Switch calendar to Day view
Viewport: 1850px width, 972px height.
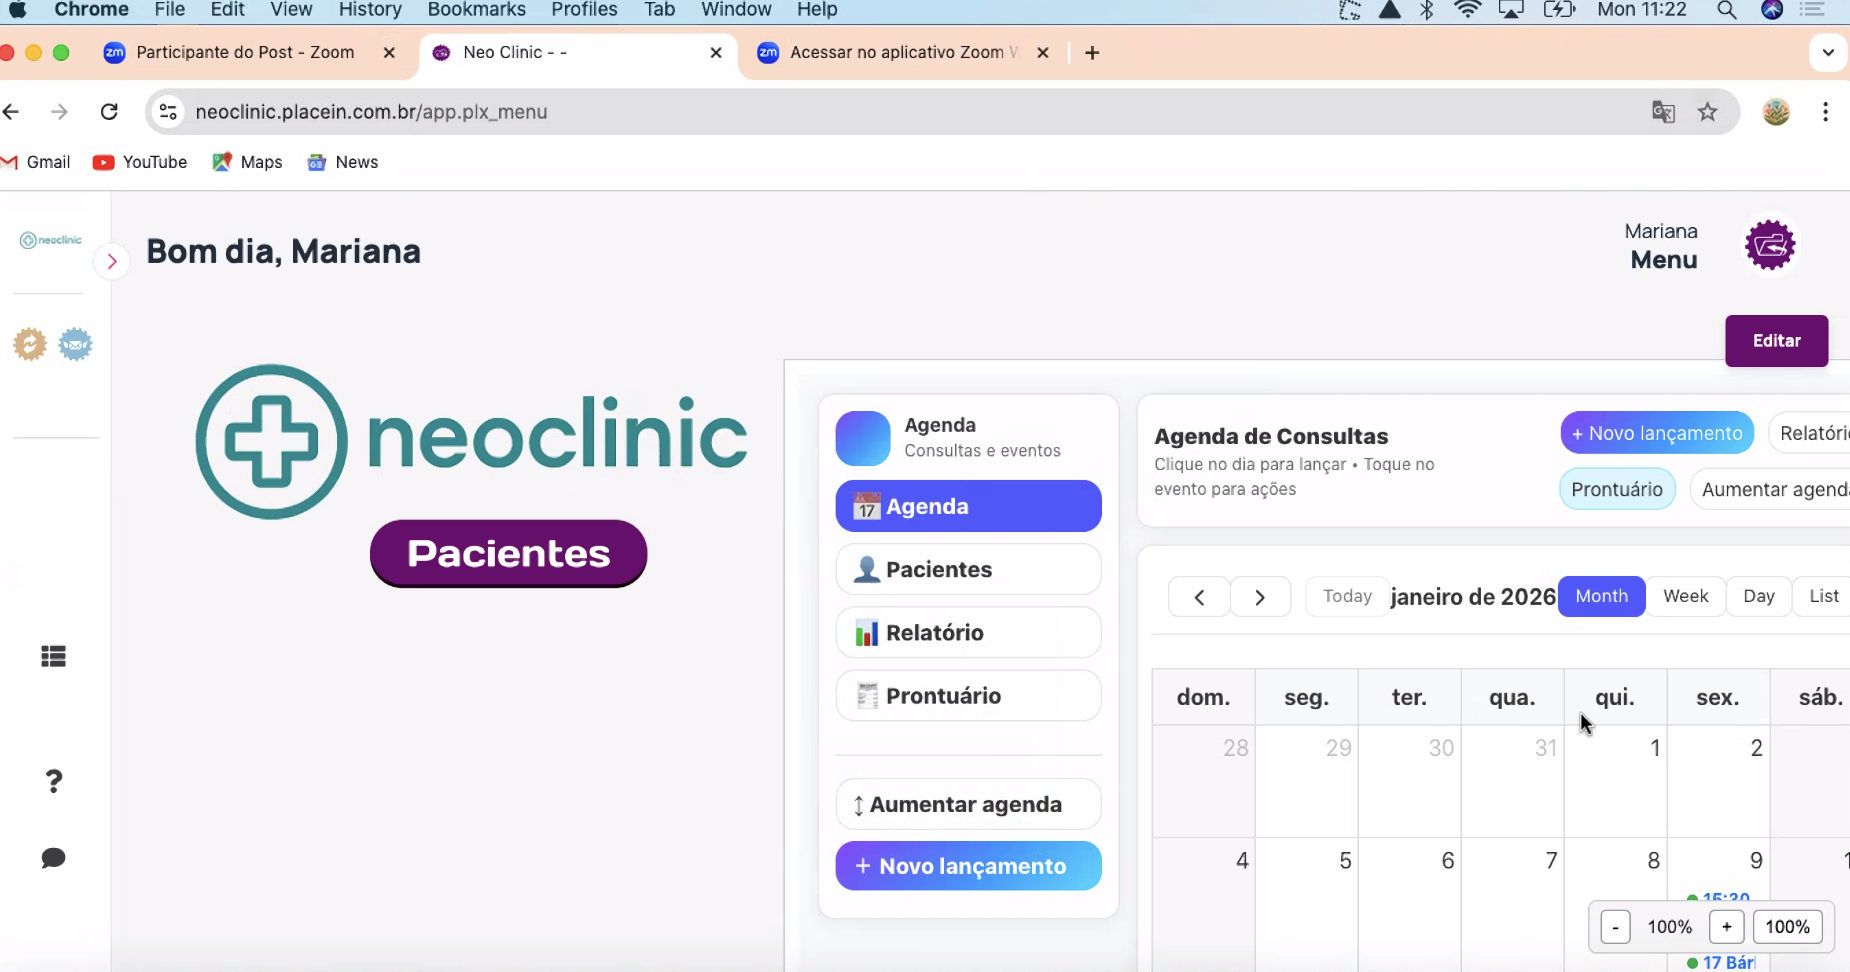coord(1758,596)
